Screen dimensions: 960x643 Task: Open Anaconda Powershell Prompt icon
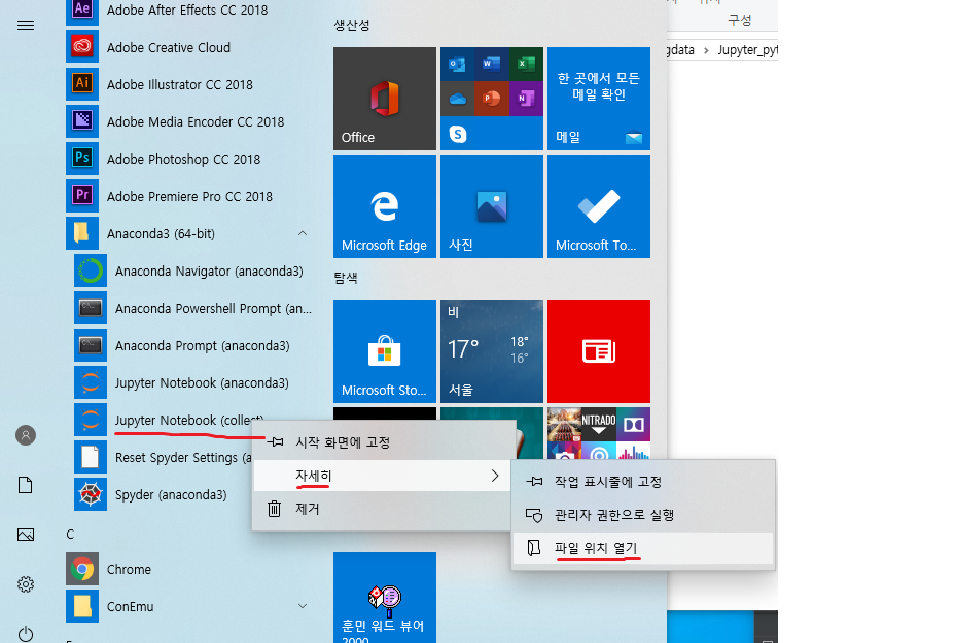(91, 308)
